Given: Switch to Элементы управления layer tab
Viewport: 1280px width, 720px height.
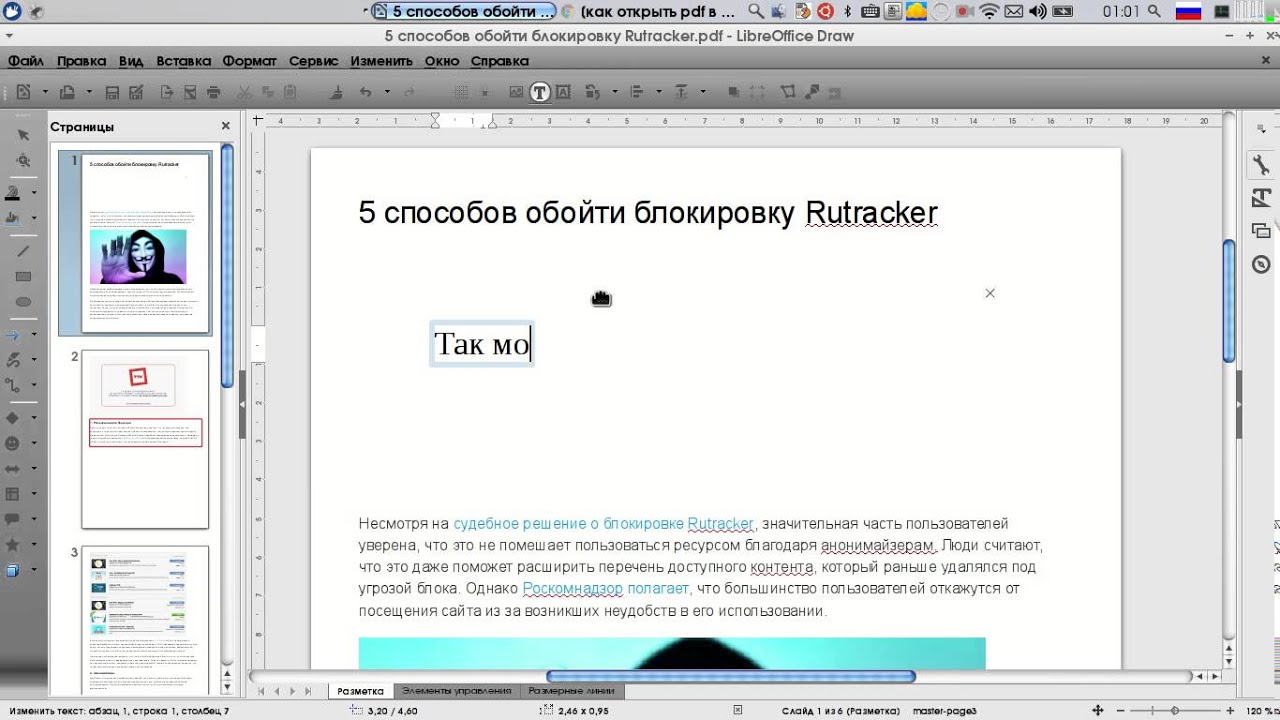Looking at the screenshot, I should 456,691.
